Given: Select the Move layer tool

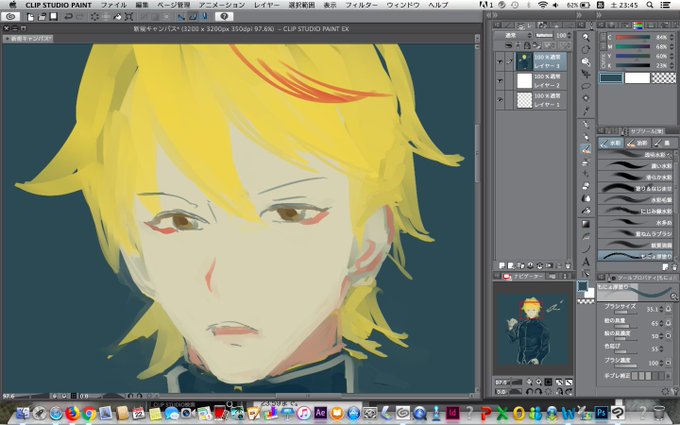Looking at the screenshot, I should point(586,74).
